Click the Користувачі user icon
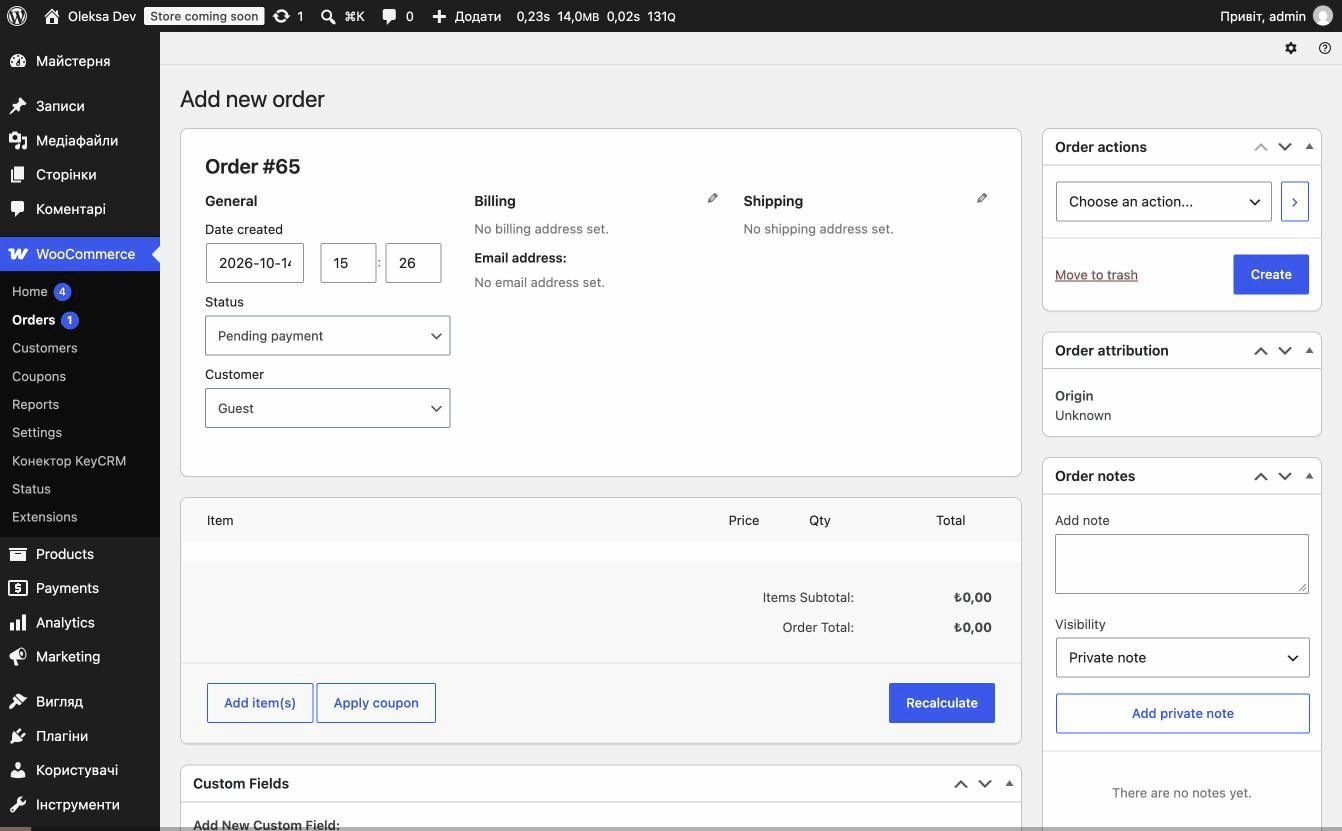 pos(18,770)
